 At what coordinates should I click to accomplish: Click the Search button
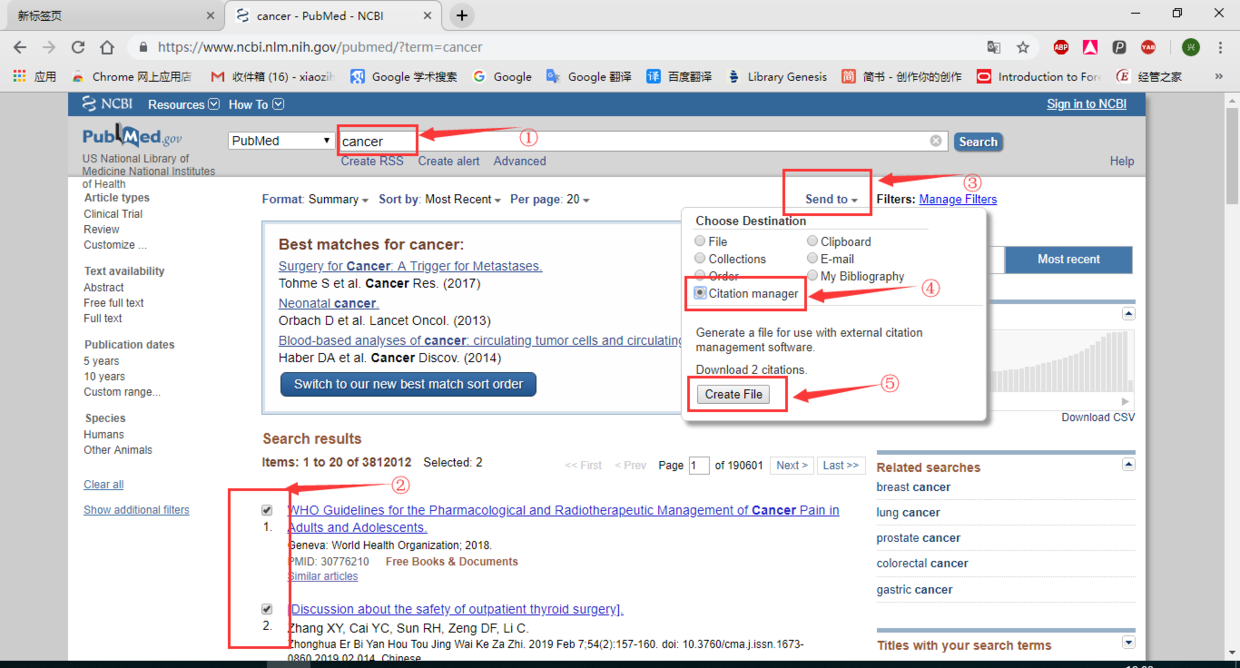click(x=978, y=142)
